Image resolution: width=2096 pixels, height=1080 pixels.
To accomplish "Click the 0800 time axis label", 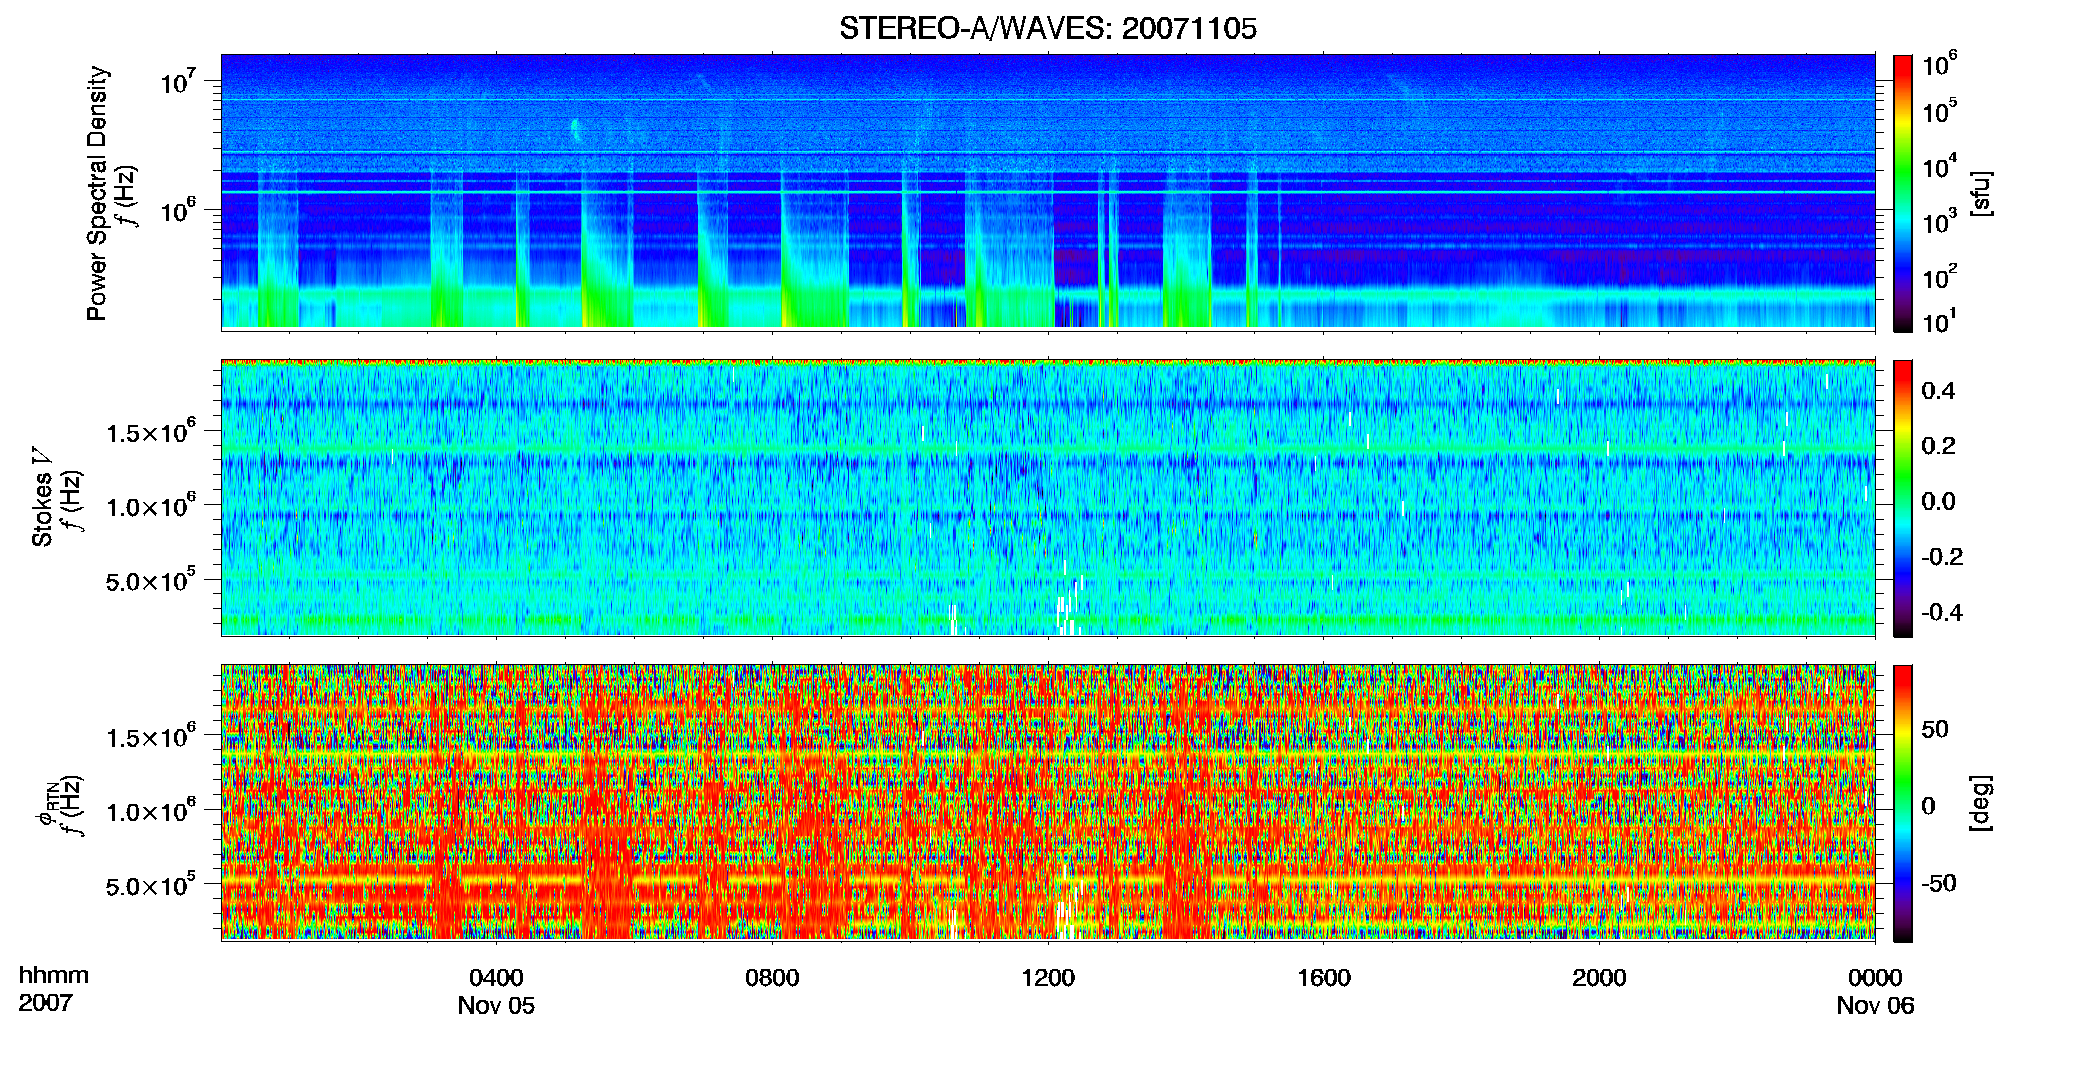I will tap(772, 977).
